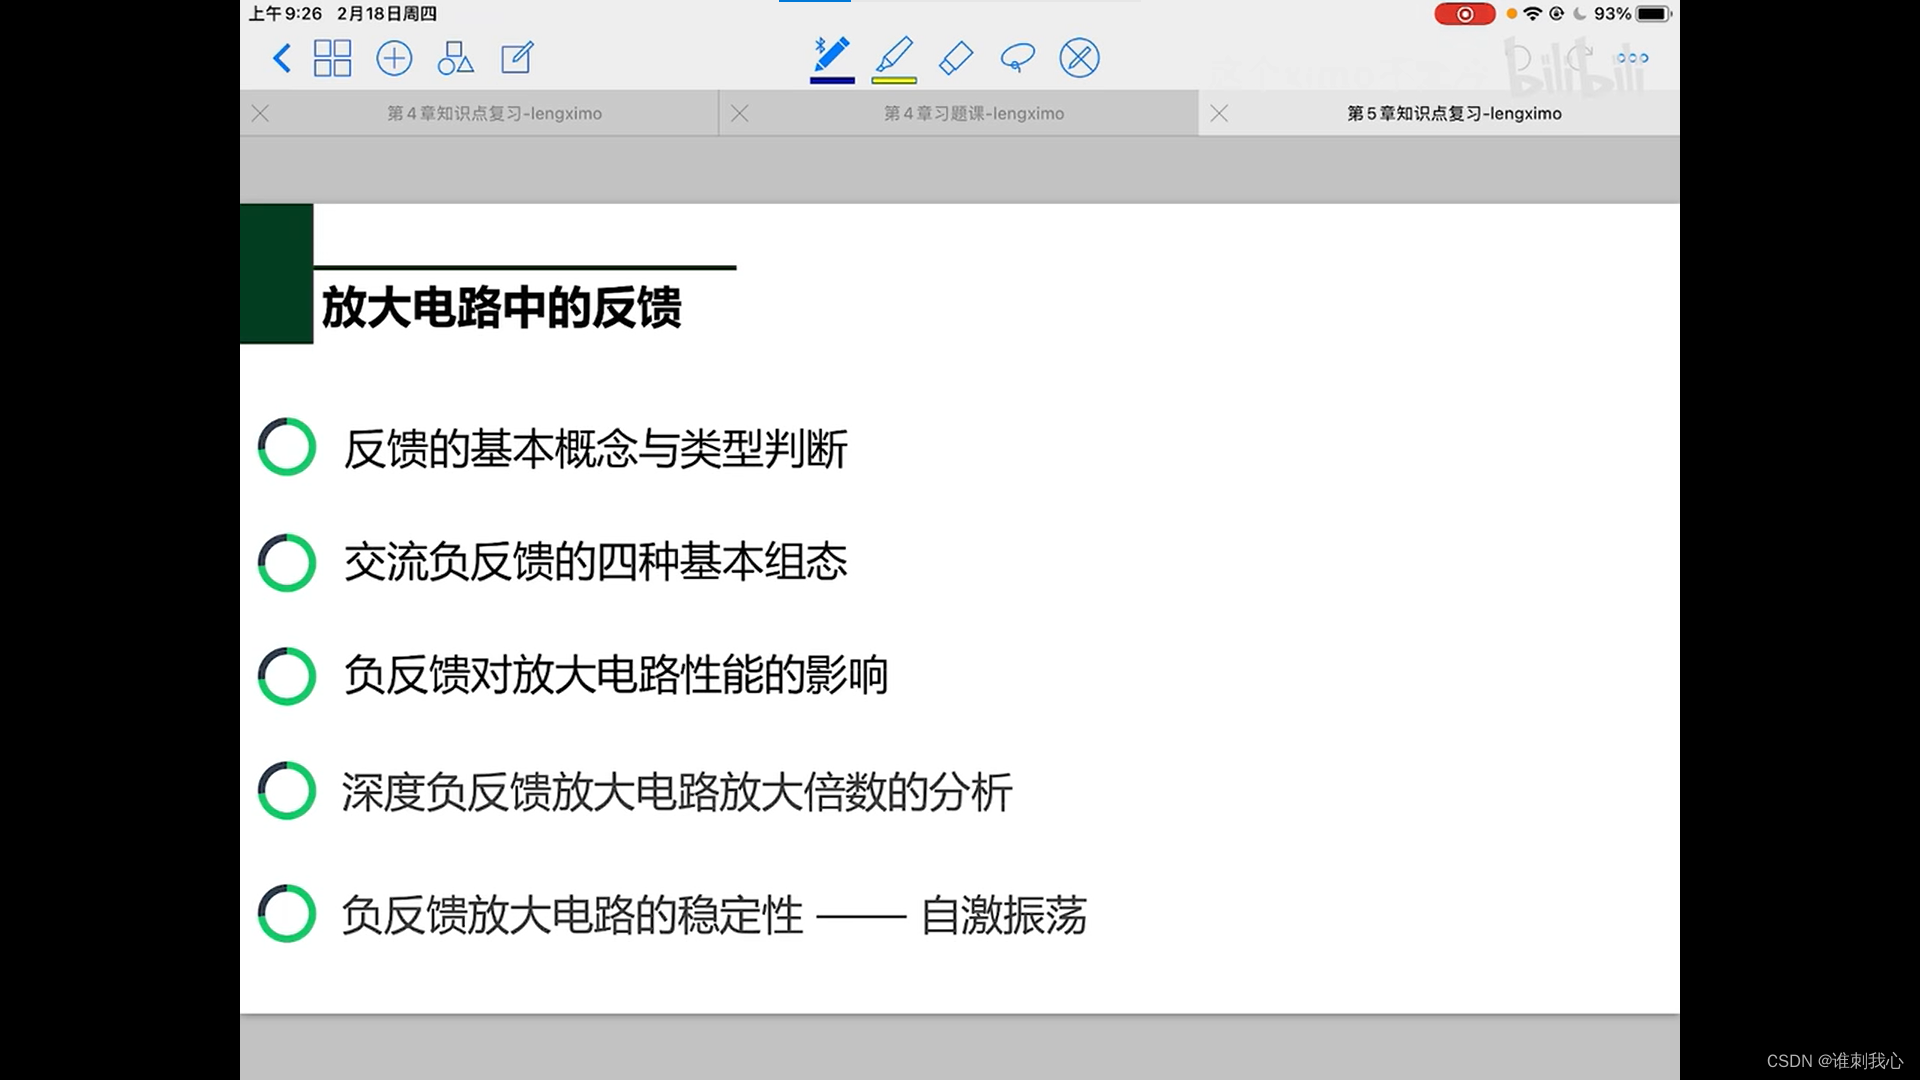Image resolution: width=1920 pixels, height=1080 pixels.
Task: Tap the red screen recording indicator
Action: 1464,14
